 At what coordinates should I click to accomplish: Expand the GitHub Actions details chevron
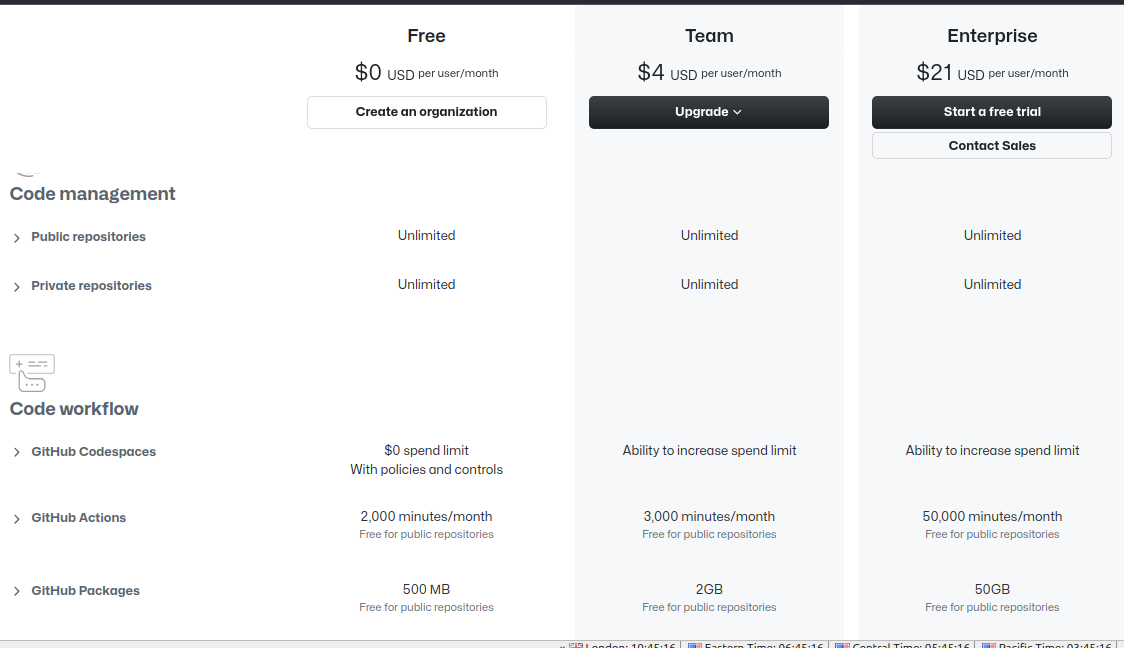point(16,519)
